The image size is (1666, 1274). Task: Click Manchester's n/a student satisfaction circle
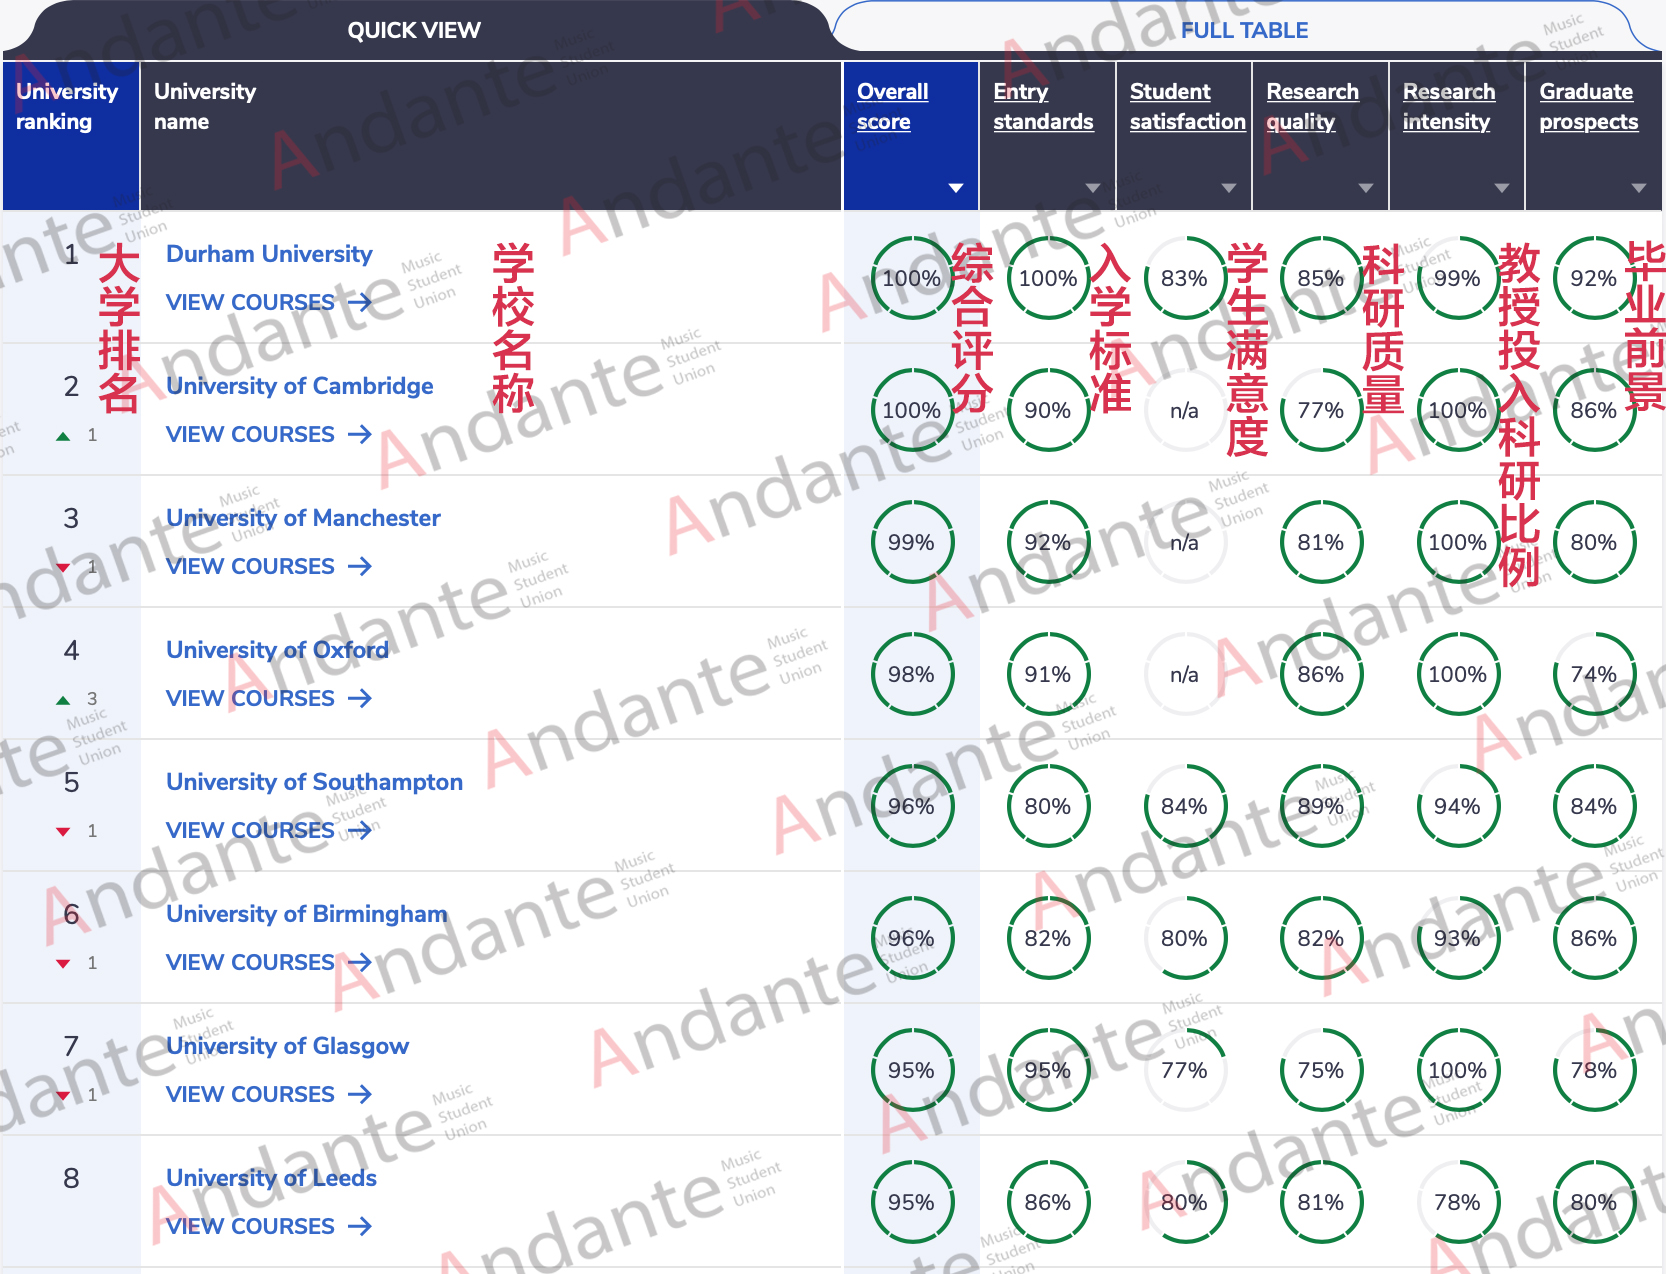[1184, 542]
